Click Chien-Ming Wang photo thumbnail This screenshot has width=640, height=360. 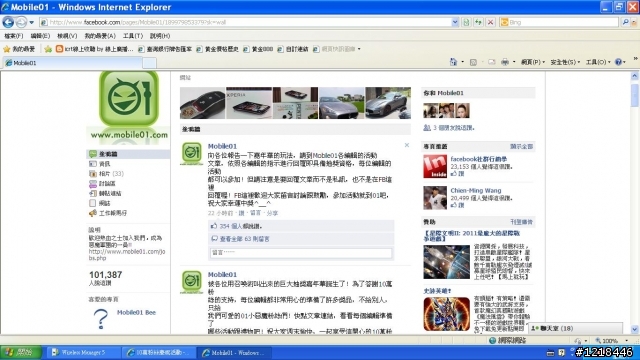(435, 198)
